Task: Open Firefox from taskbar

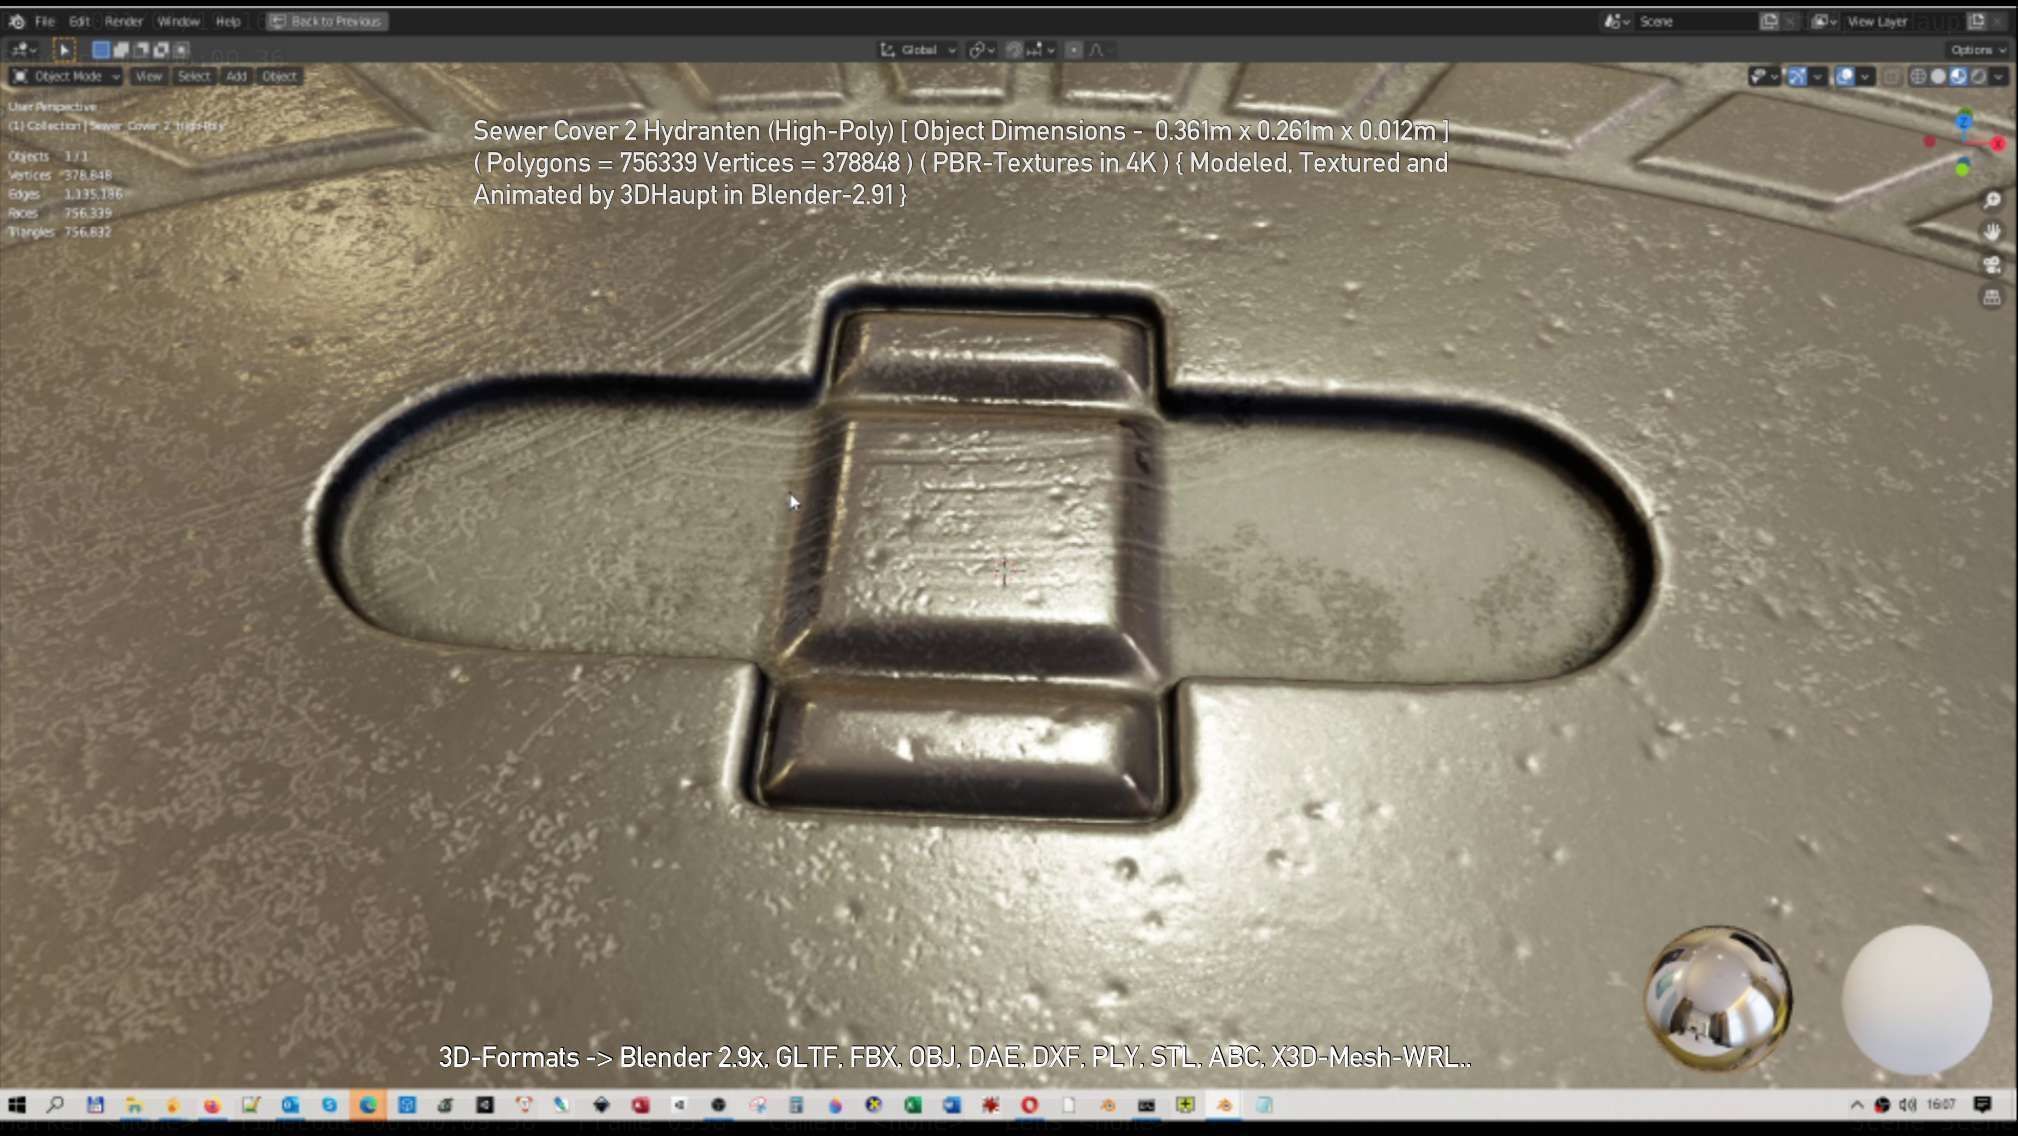Action: [212, 1105]
